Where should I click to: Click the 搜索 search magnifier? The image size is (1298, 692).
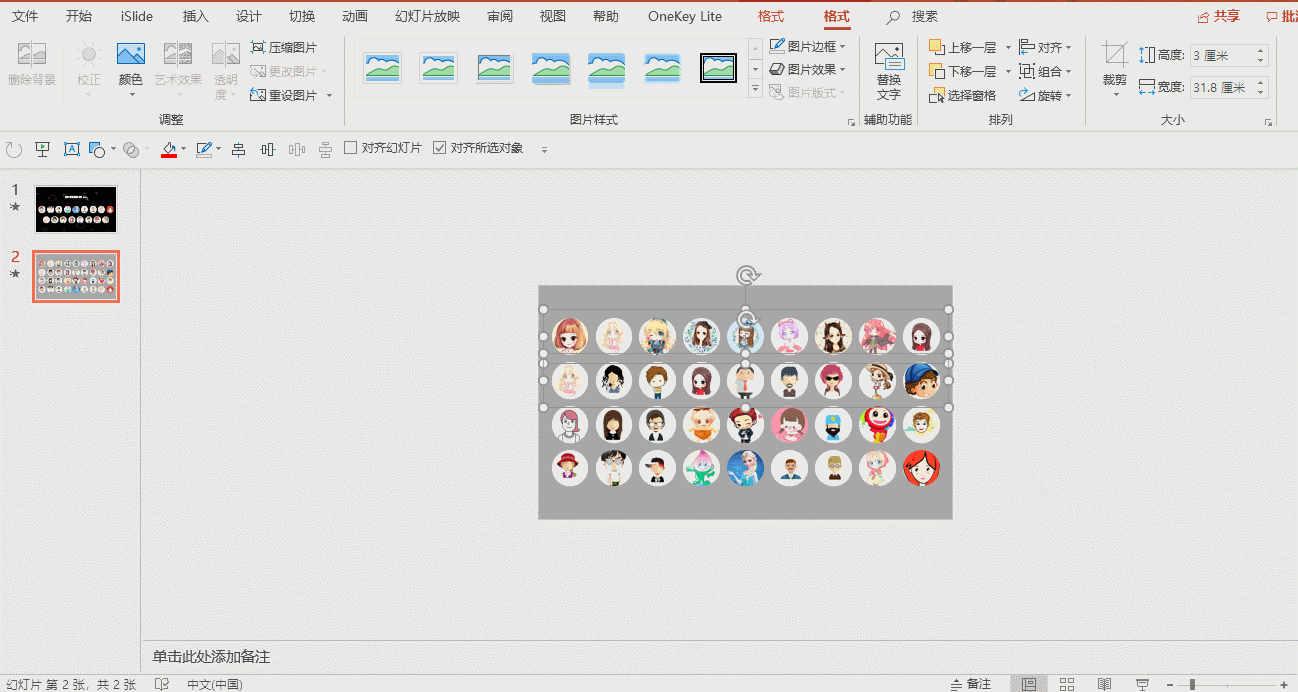point(894,17)
